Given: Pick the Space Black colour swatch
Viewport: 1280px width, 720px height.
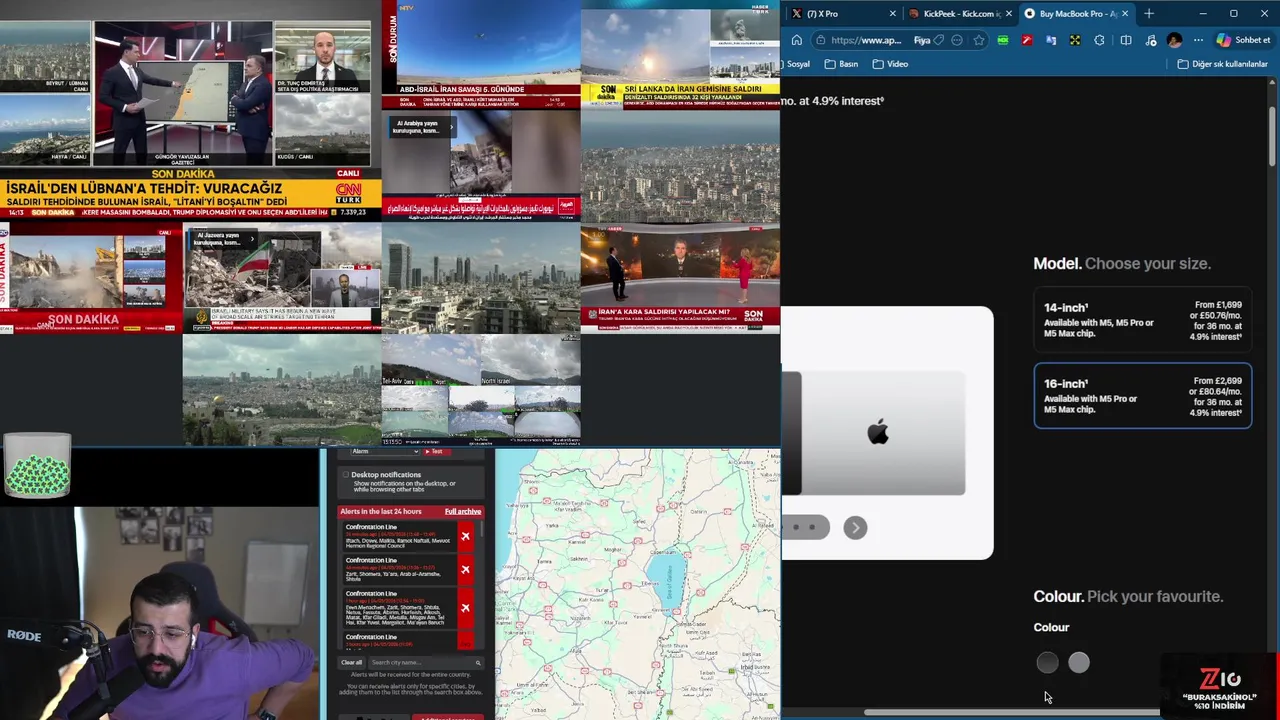Looking at the screenshot, I should [x=1047, y=662].
